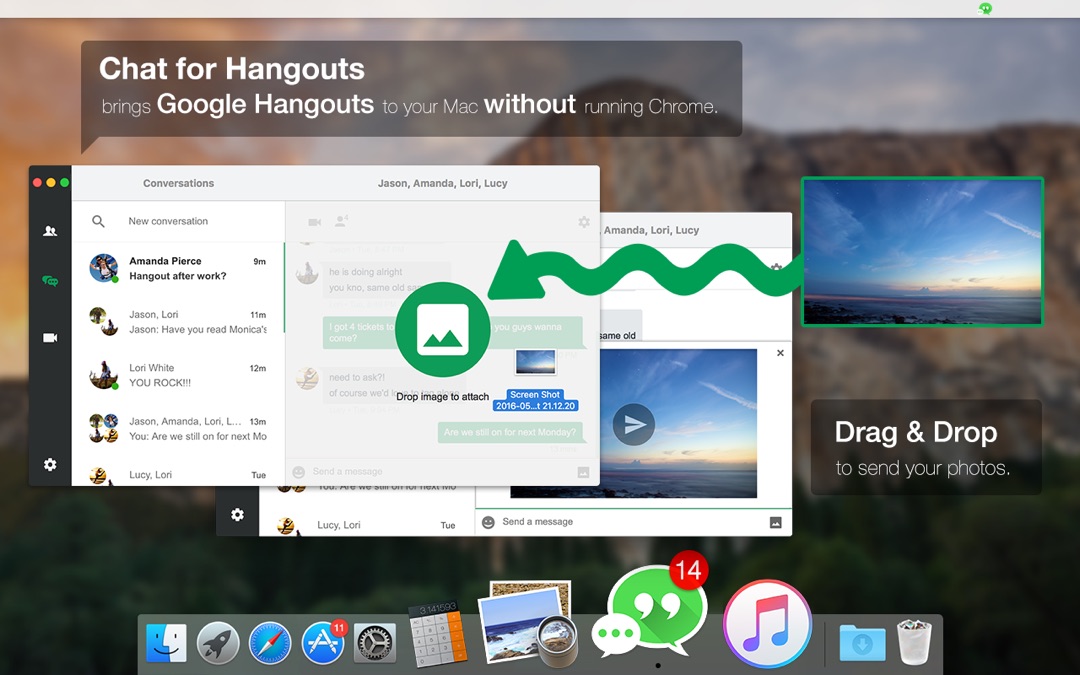
Task: Close the image preview in back window
Action: point(780,353)
